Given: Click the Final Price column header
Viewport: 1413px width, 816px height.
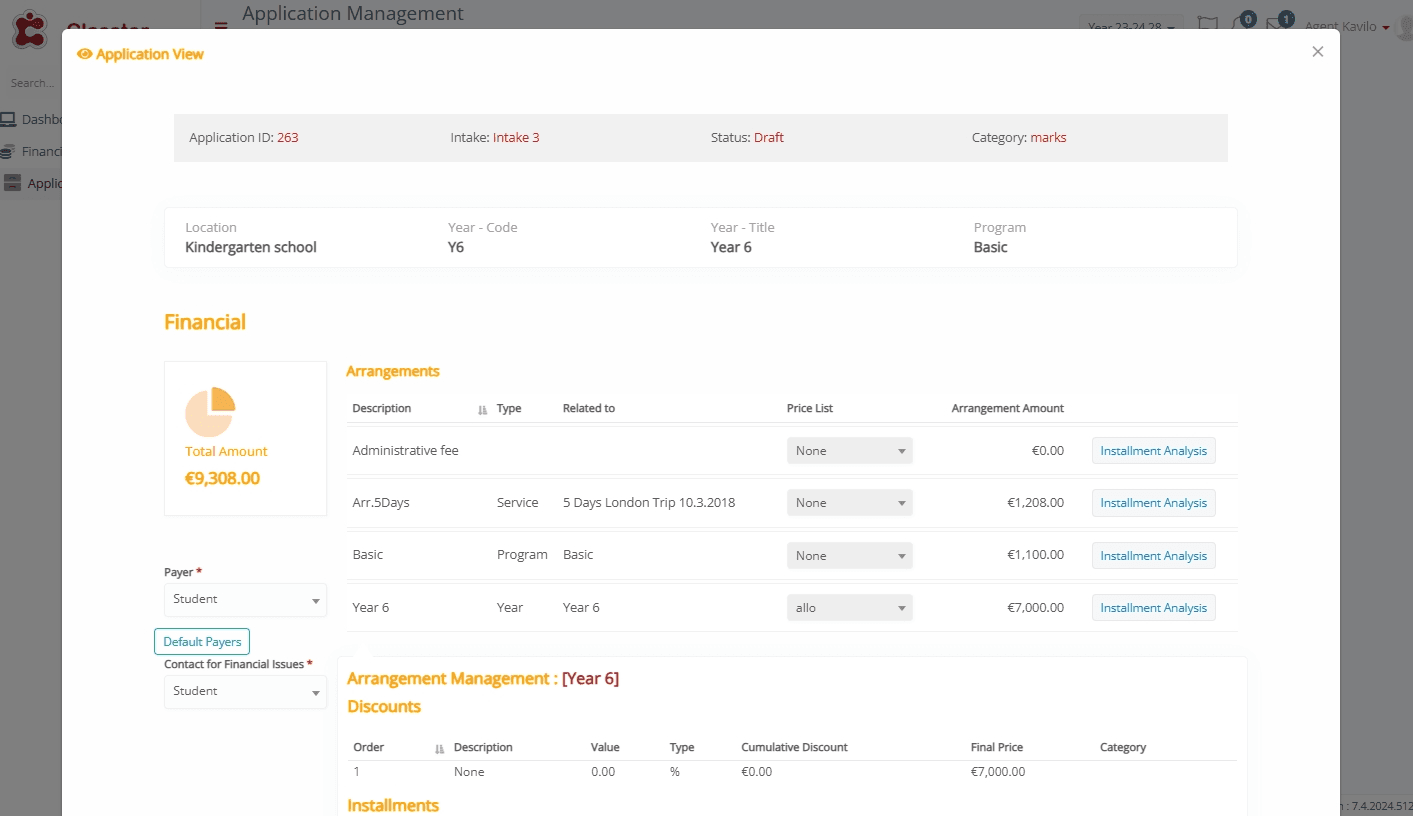Looking at the screenshot, I should [x=997, y=748].
